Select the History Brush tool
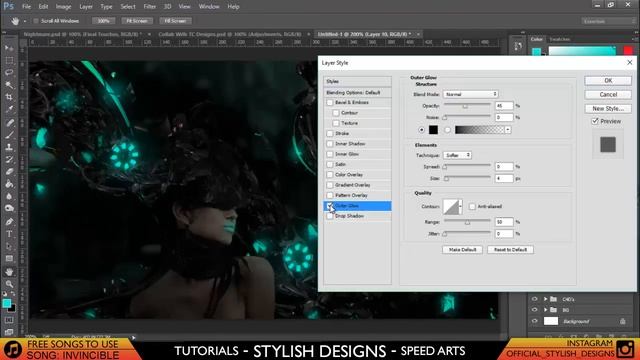The width and height of the screenshot is (640, 360). [x=9, y=159]
